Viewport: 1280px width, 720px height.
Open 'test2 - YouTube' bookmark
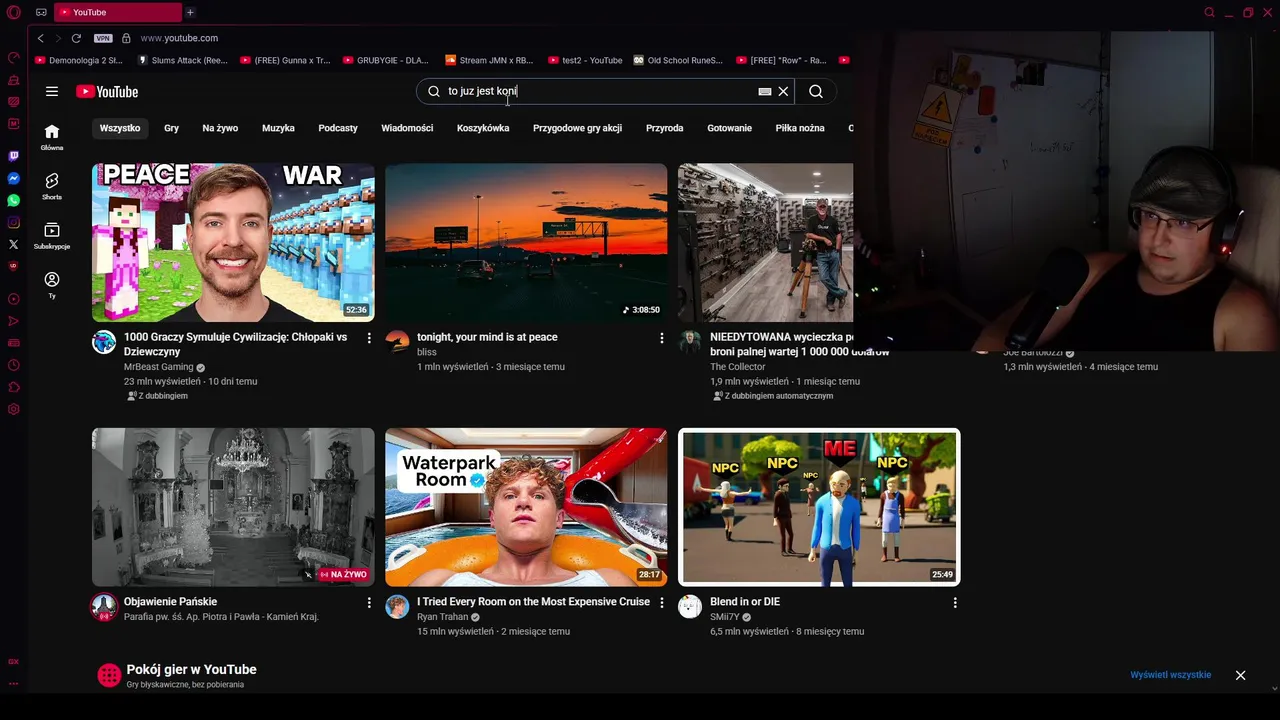click(x=584, y=60)
